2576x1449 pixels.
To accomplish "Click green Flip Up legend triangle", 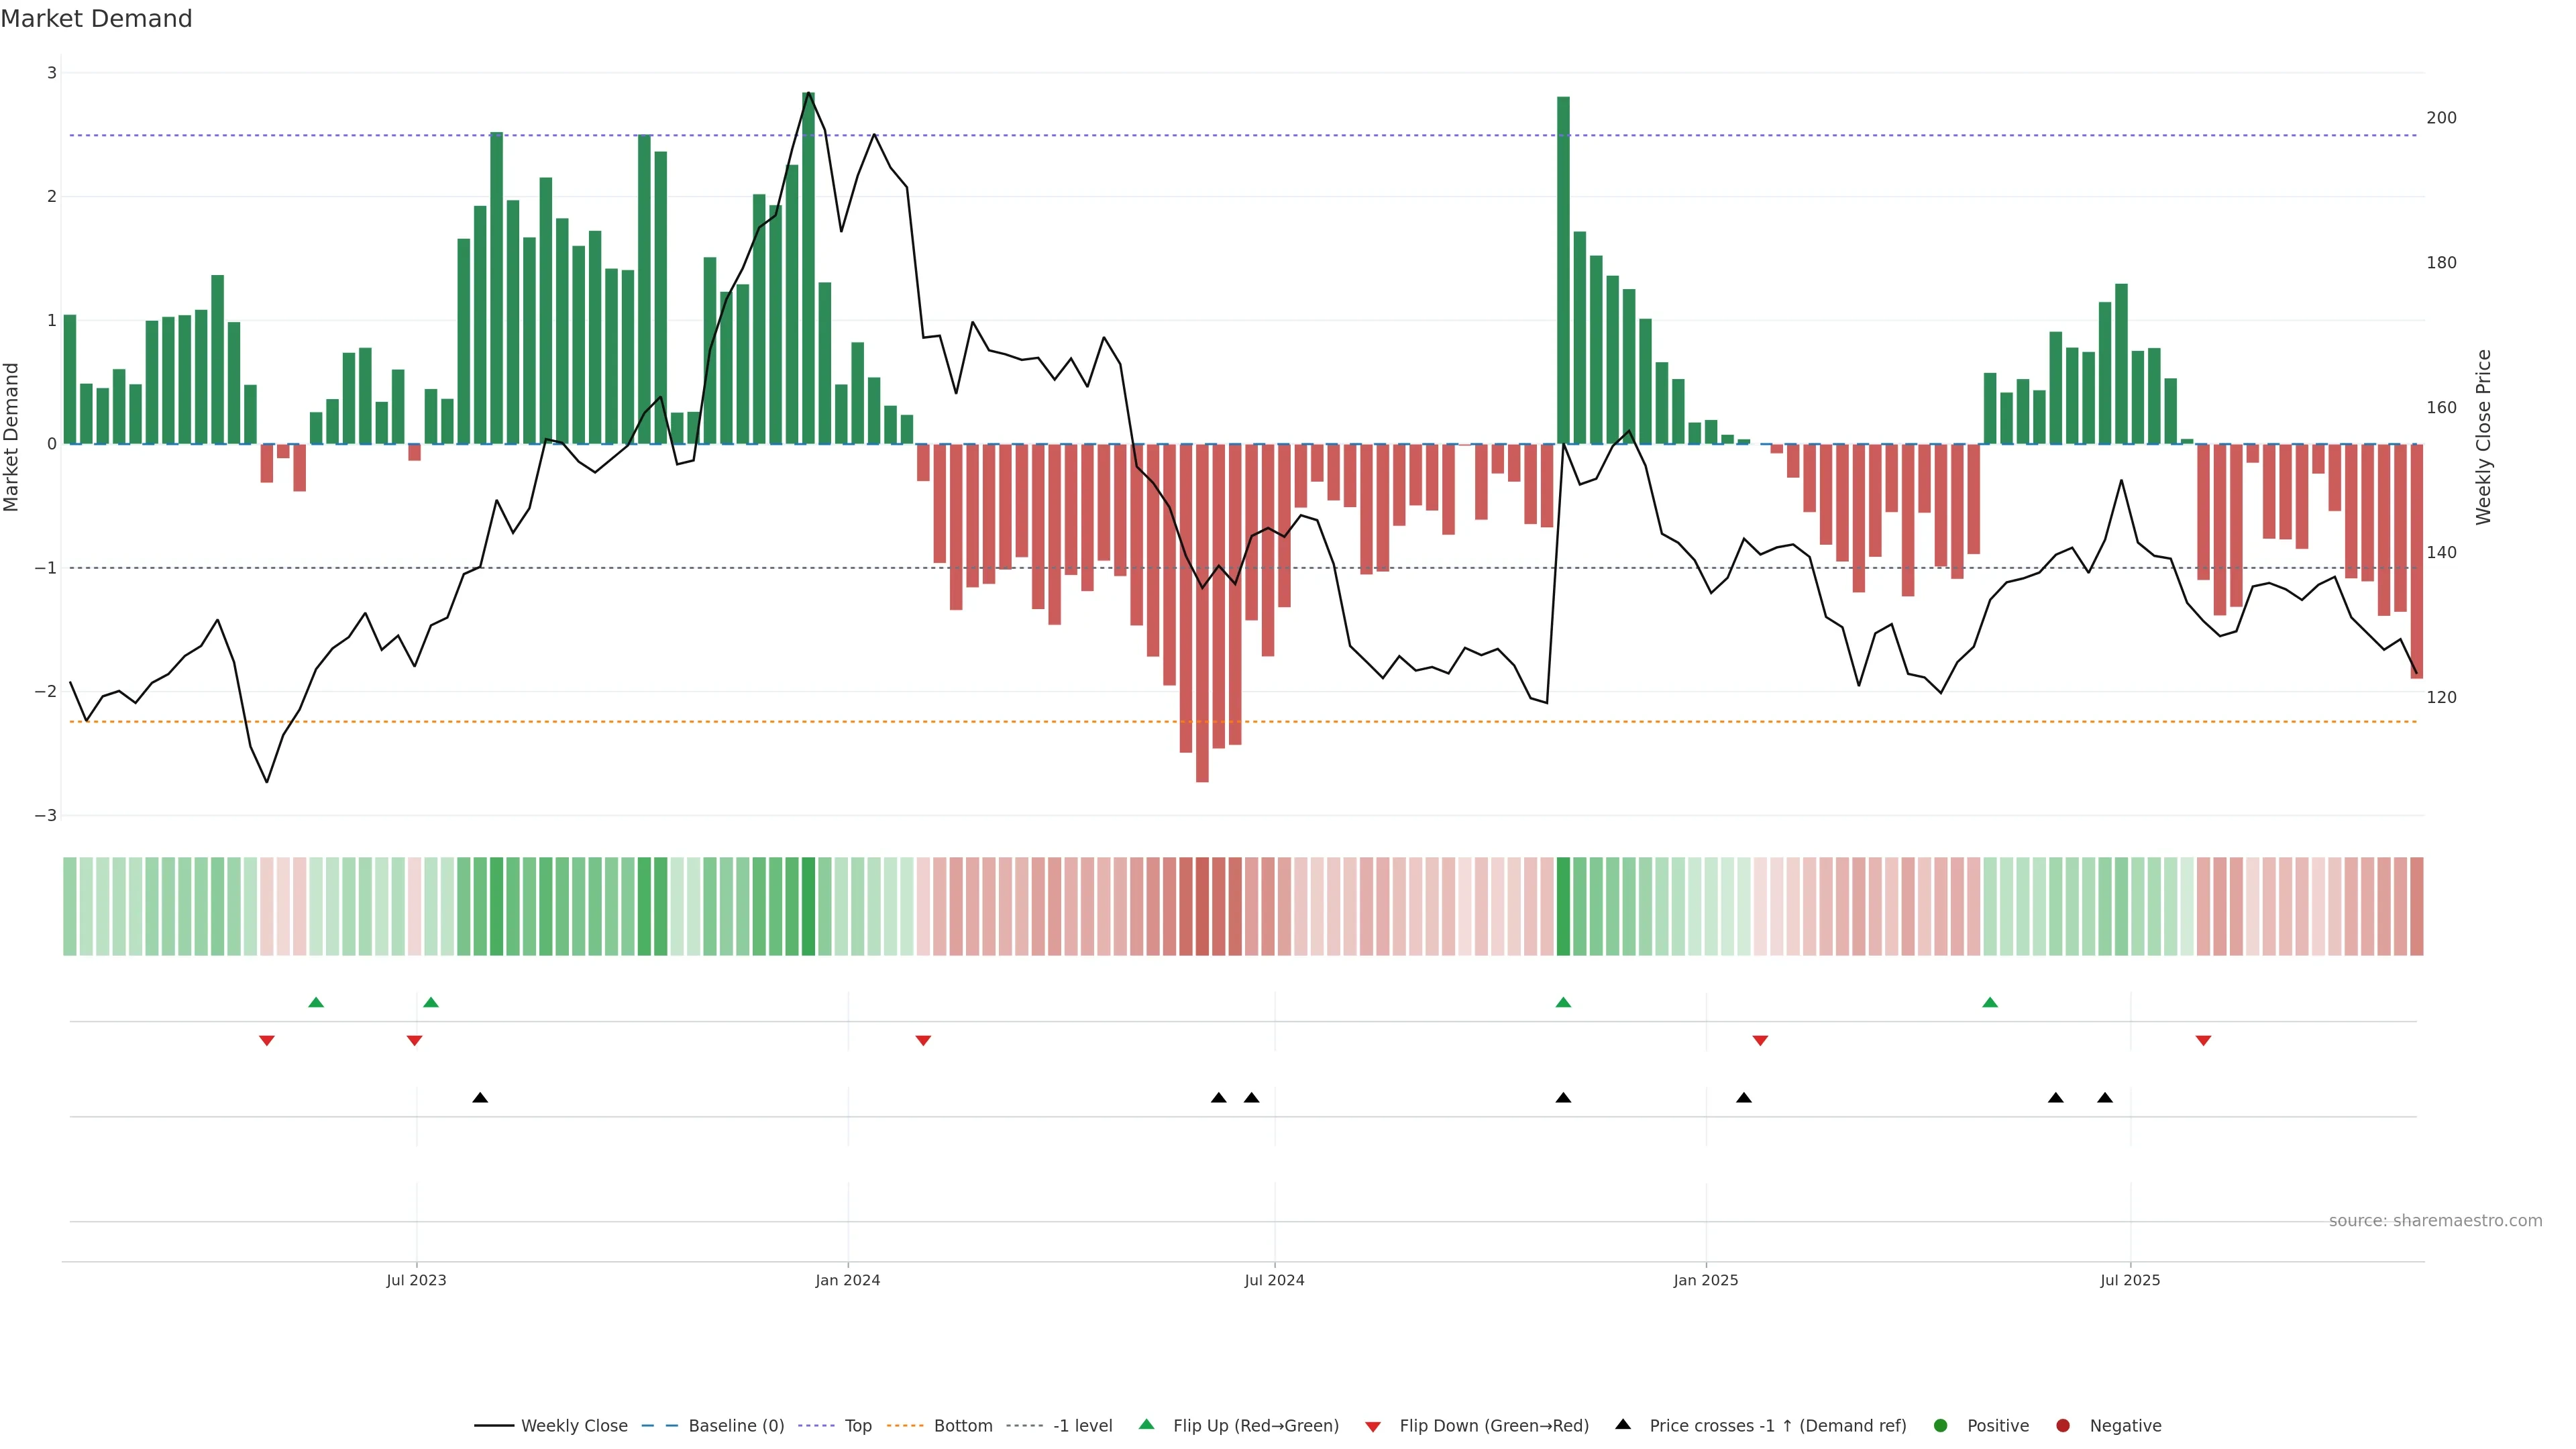I will (x=1147, y=1425).
